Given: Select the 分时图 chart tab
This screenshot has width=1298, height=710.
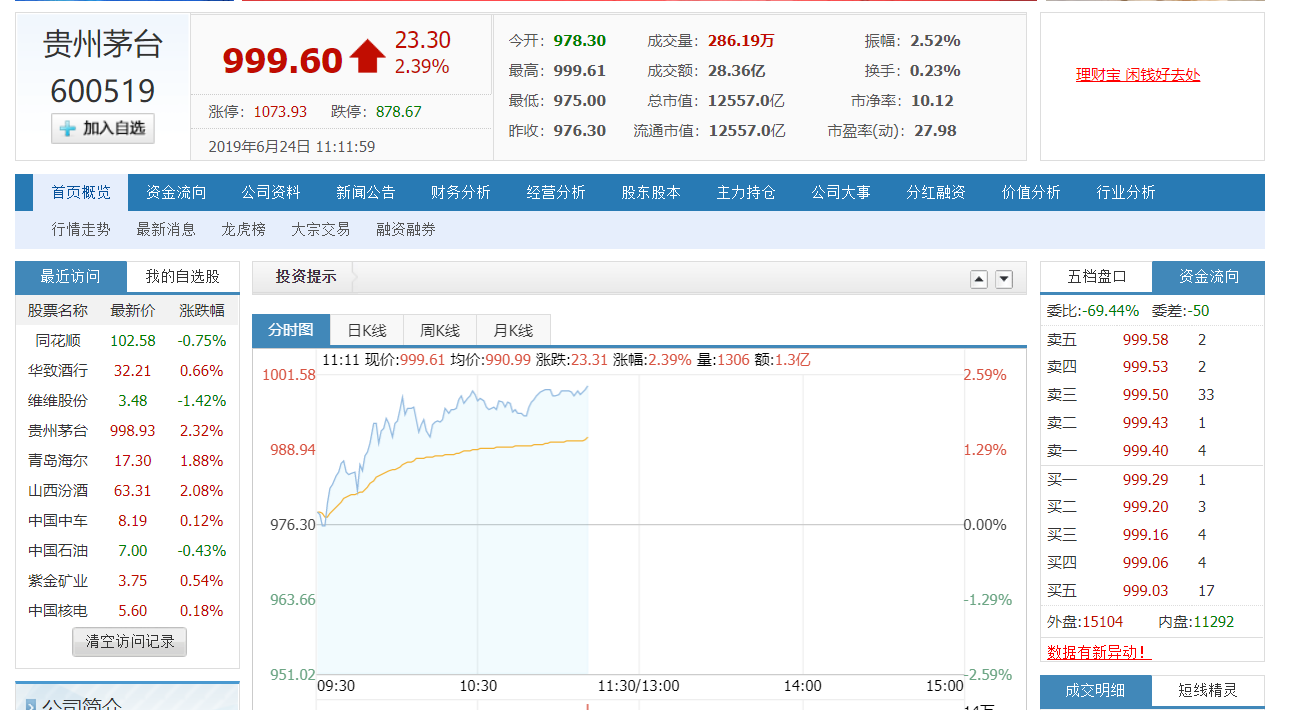Looking at the screenshot, I should point(291,330).
